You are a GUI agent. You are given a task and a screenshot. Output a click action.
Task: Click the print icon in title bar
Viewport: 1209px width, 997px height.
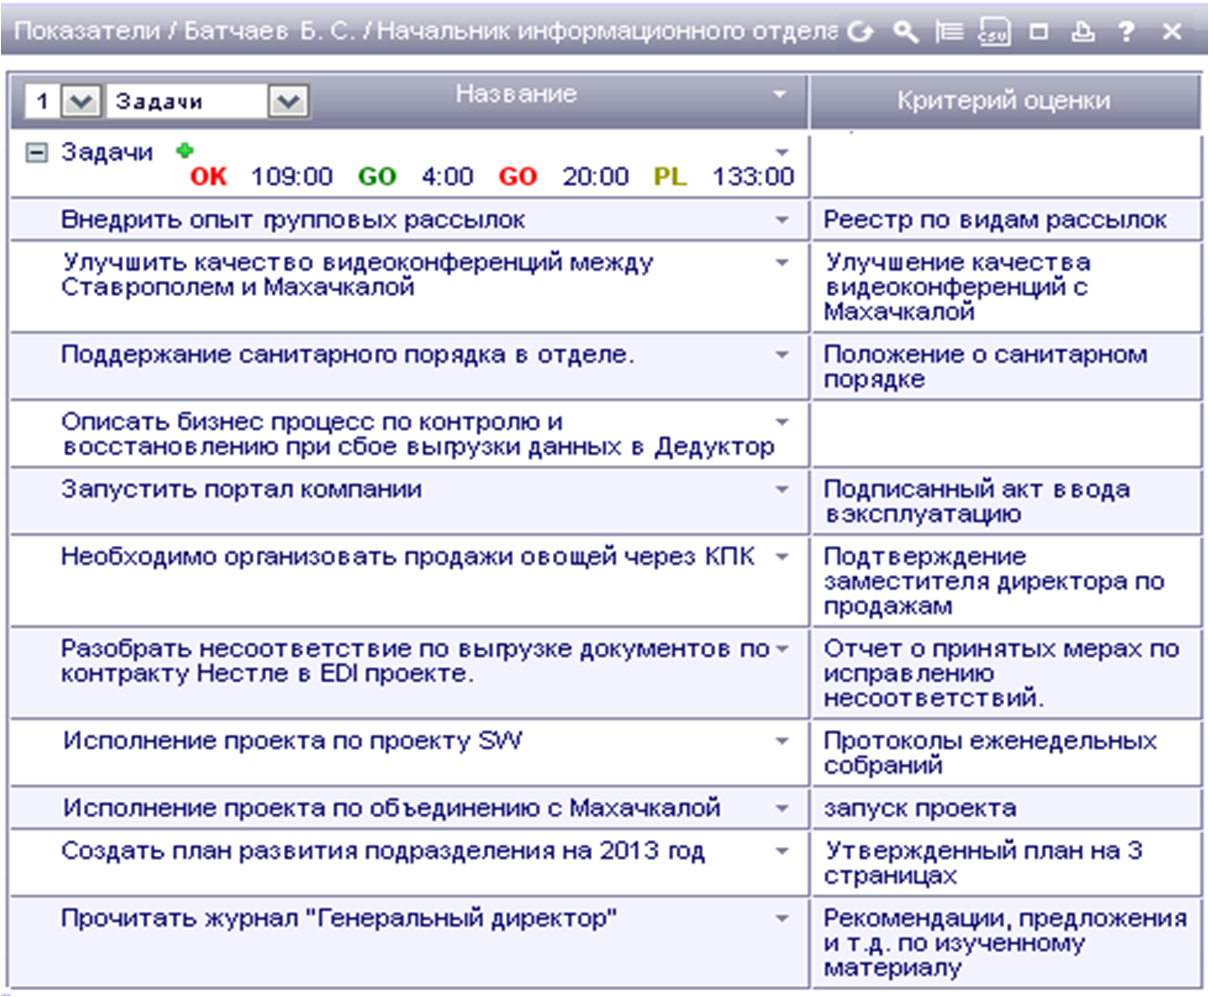coord(1083,31)
